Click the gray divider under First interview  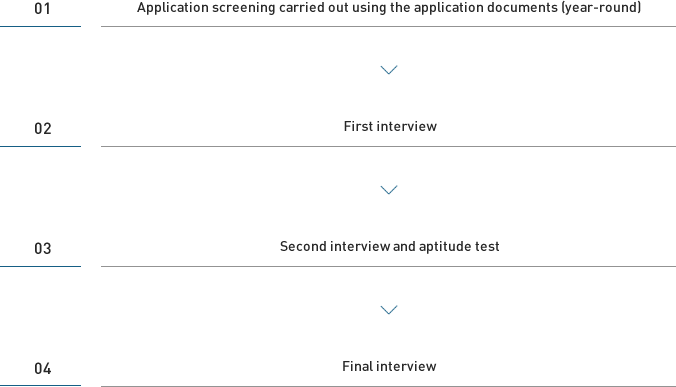click(x=388, y=146)
